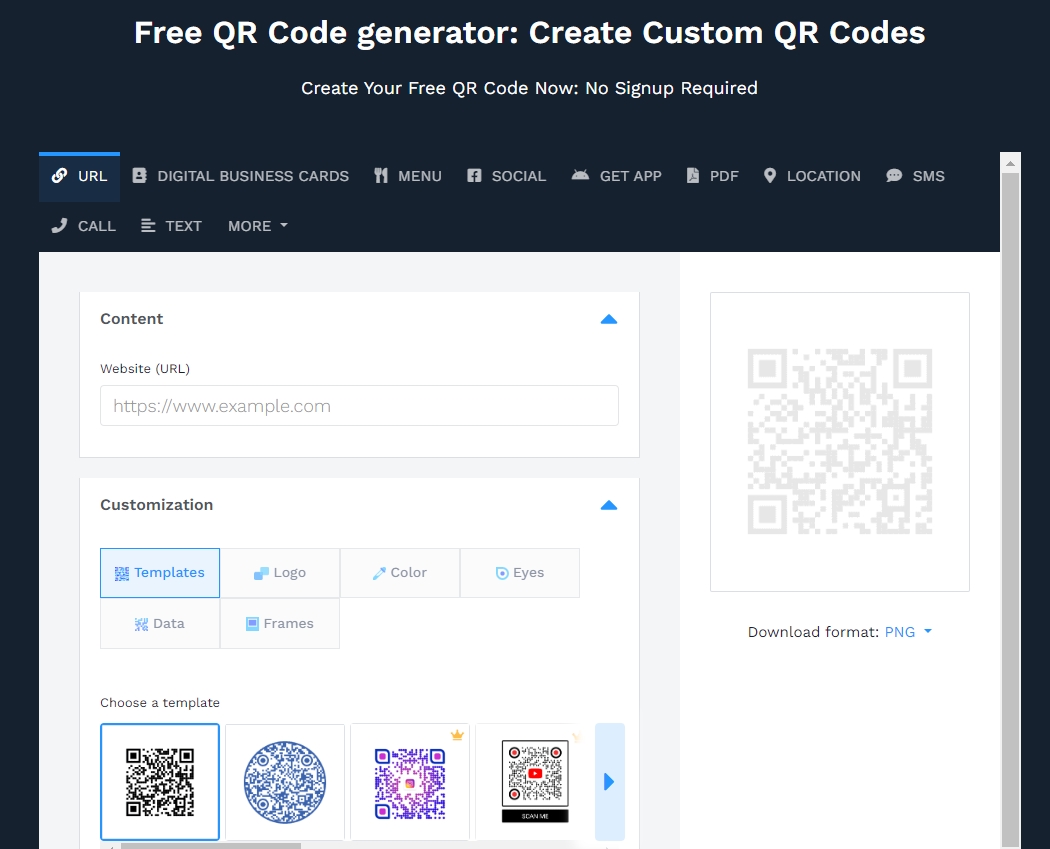
Task: Choose the purple Instagram QR template
Action: (x=410, y=781)
